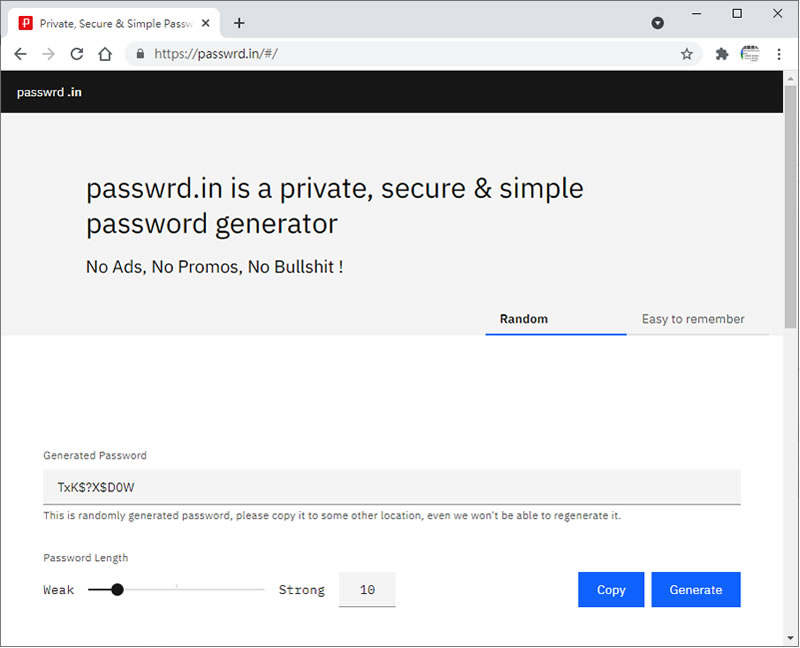Viewport: 800px width, 648px height.
Task: Click the password length number field
Action: (x=367, y=590)
